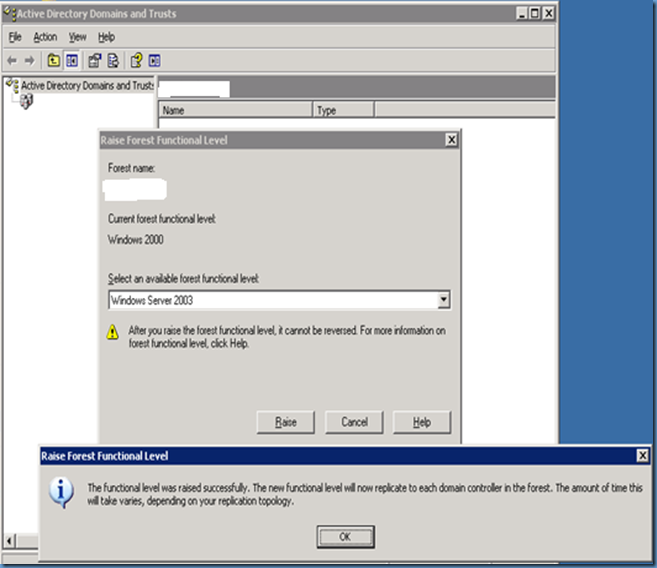
Task: Close the Active Directory Domains and Trusts window
Action: [x=548, y=14]
